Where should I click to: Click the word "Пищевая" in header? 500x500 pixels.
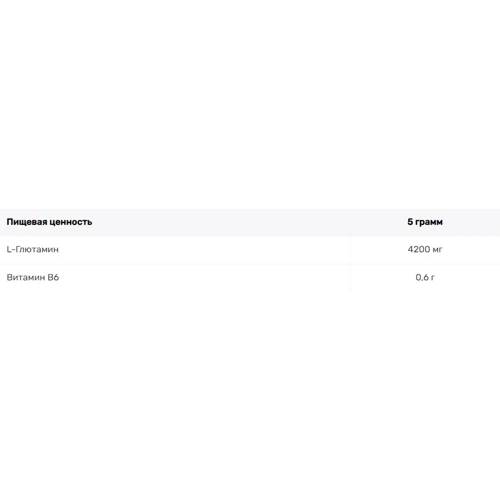pos(27,222)
